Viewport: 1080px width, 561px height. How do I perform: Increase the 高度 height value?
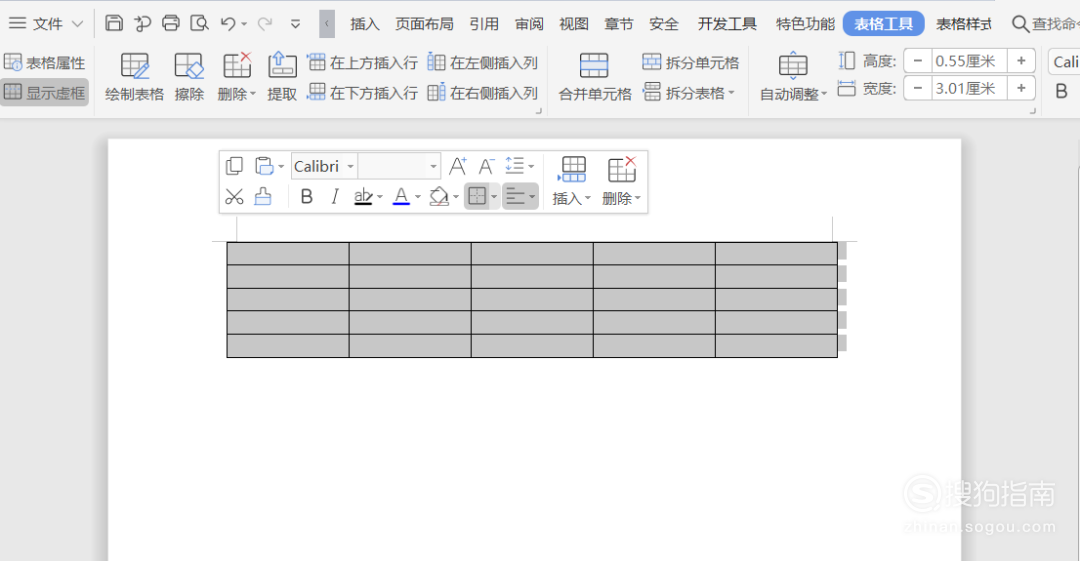(x=1021, y=61)
